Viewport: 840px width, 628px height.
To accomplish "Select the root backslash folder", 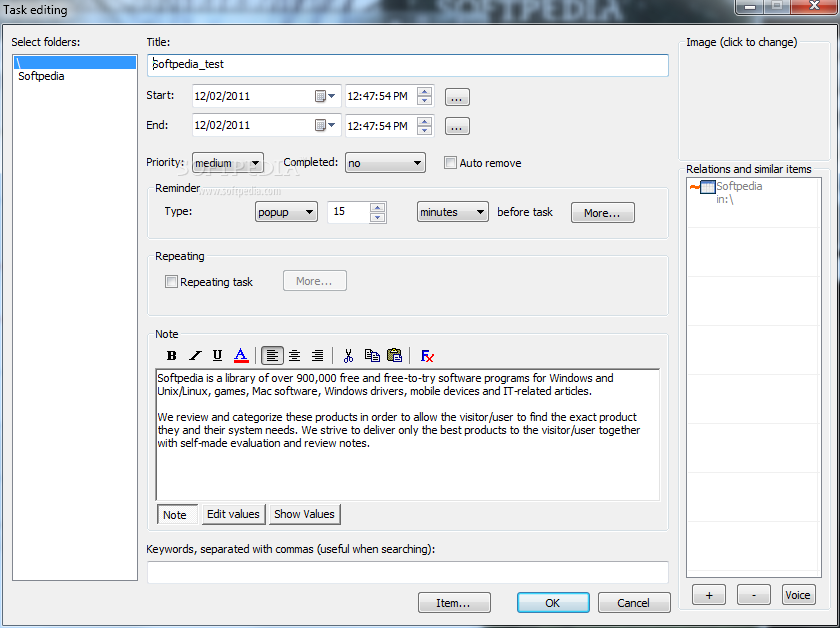I will [x=74, y=63].
